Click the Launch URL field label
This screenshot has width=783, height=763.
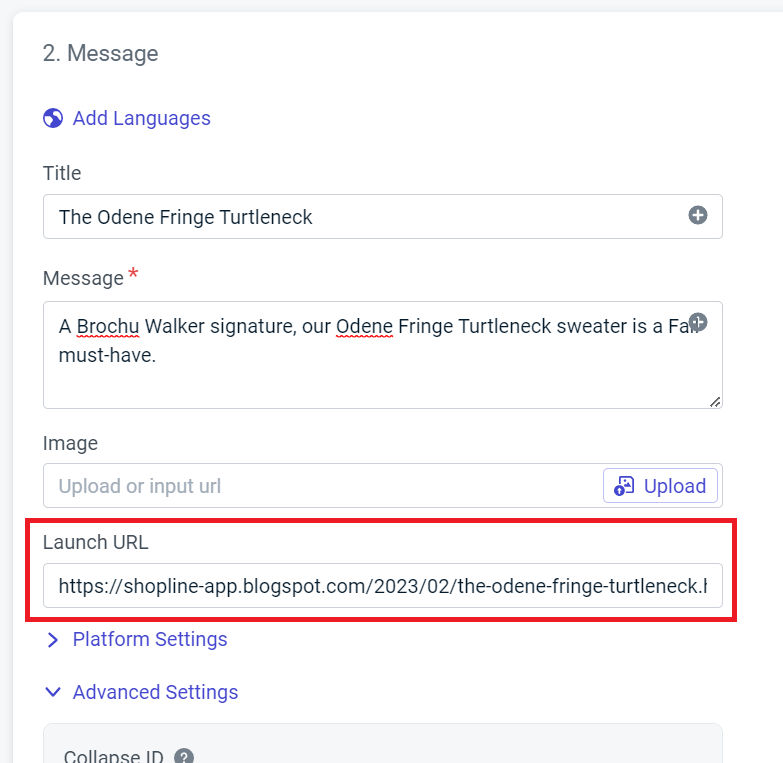[95, 542]
